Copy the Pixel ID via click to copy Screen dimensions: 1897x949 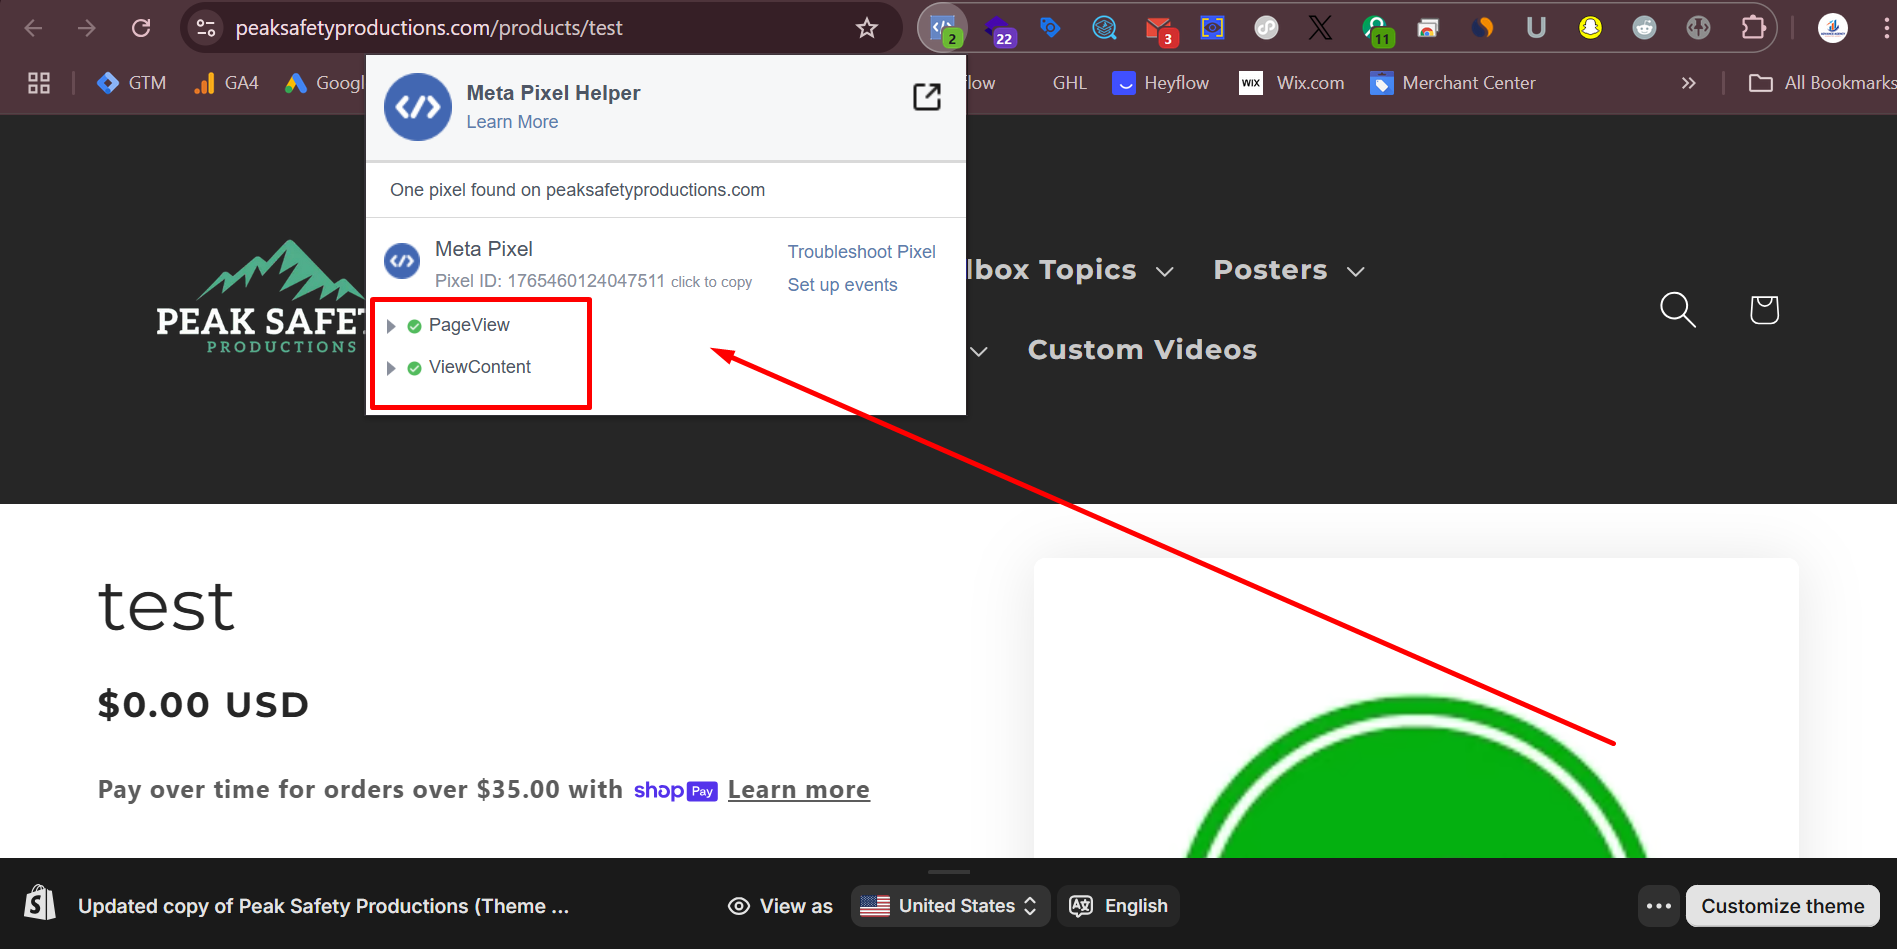pyautogui.click(x=711, y=282)
